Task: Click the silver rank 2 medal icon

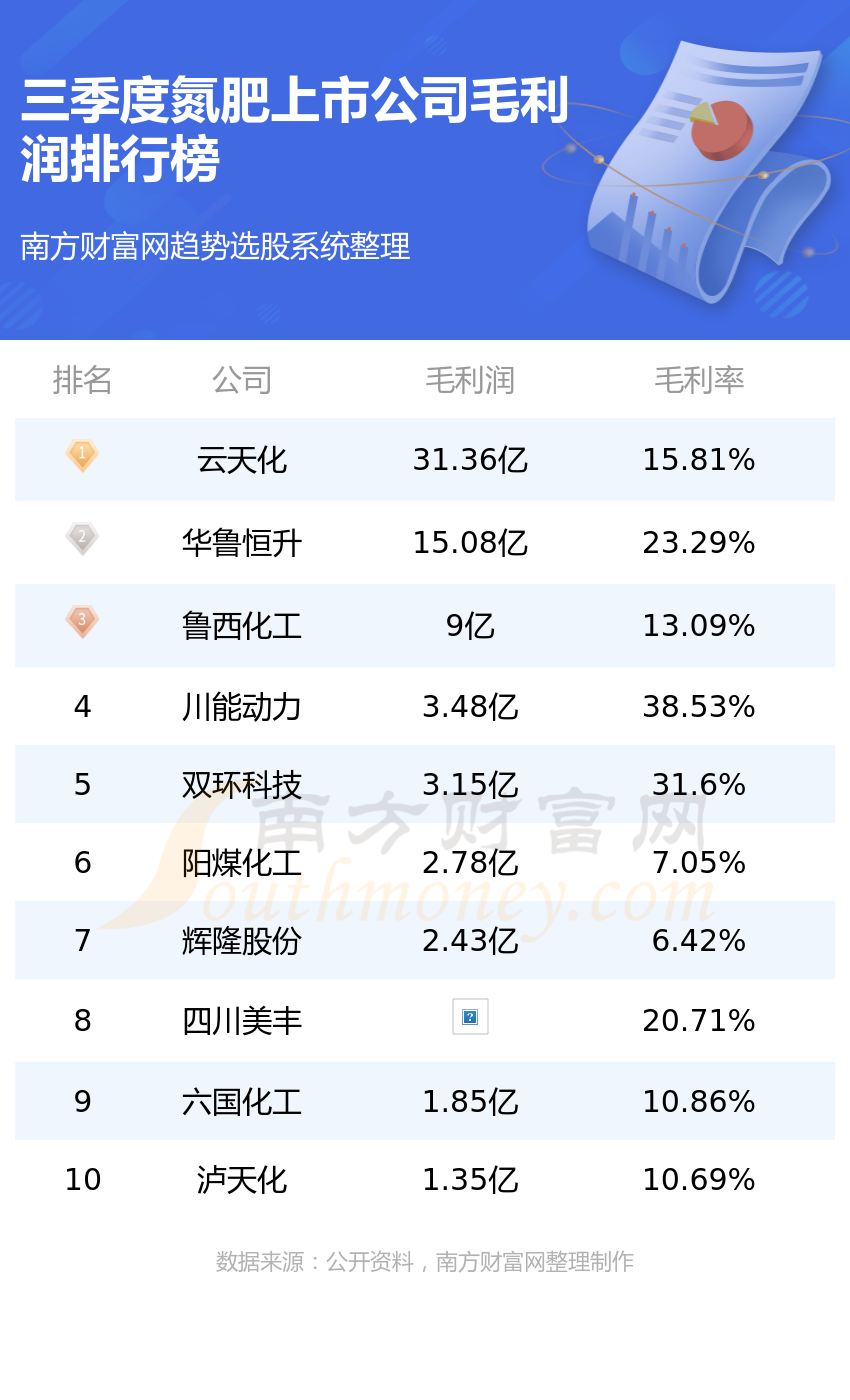Action: click(x=82, y=538)
